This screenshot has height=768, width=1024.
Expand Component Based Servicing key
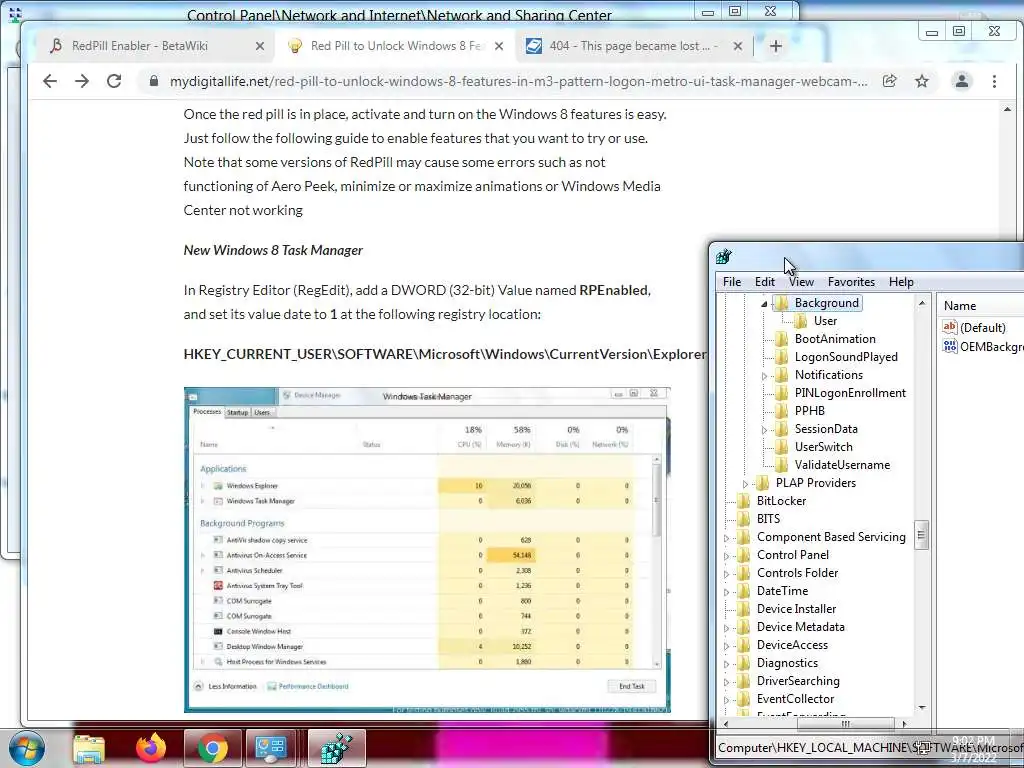pyautogui.click(x=726, y=538)
